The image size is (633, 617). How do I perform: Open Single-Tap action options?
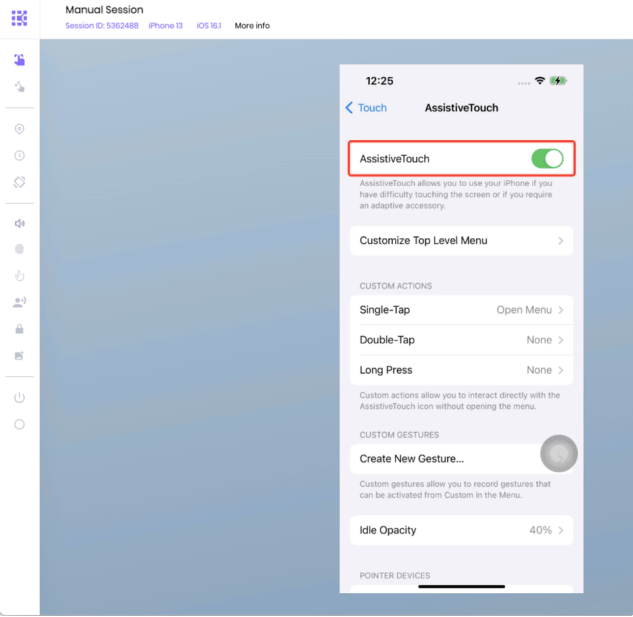tap(461, 310)
